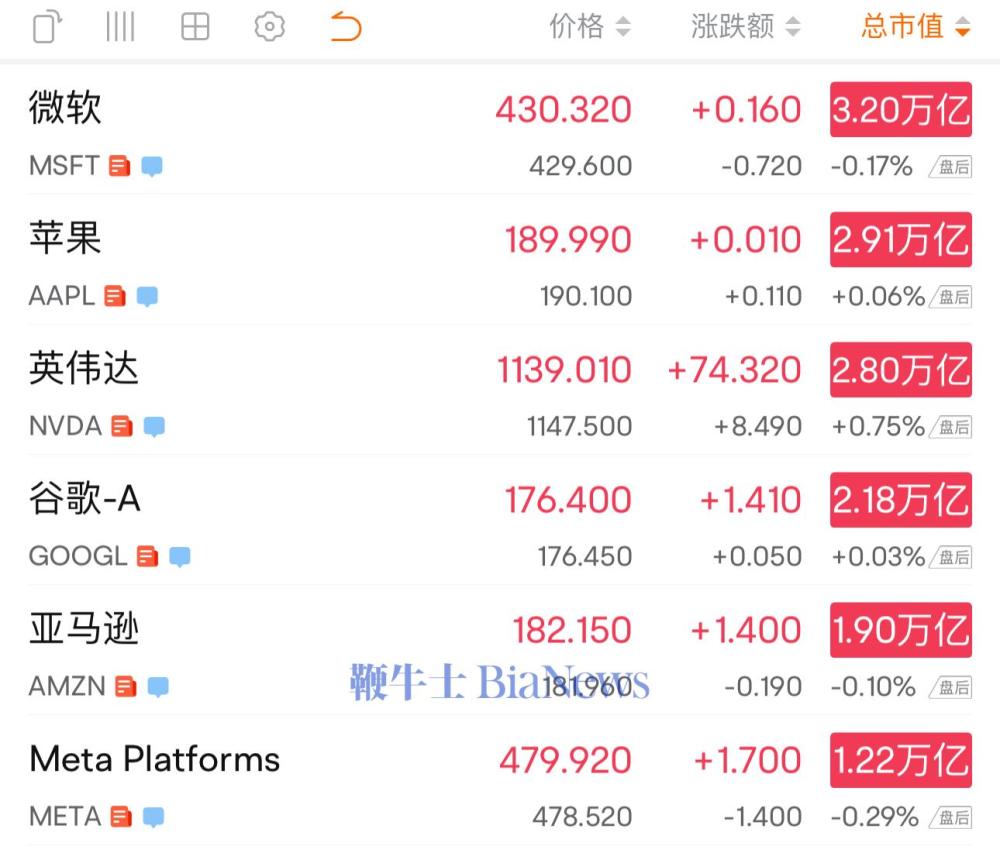This screenshot has width=1000, height=853.
Task: Select the vertical columns view icon
Action: (x=120, y=27)
